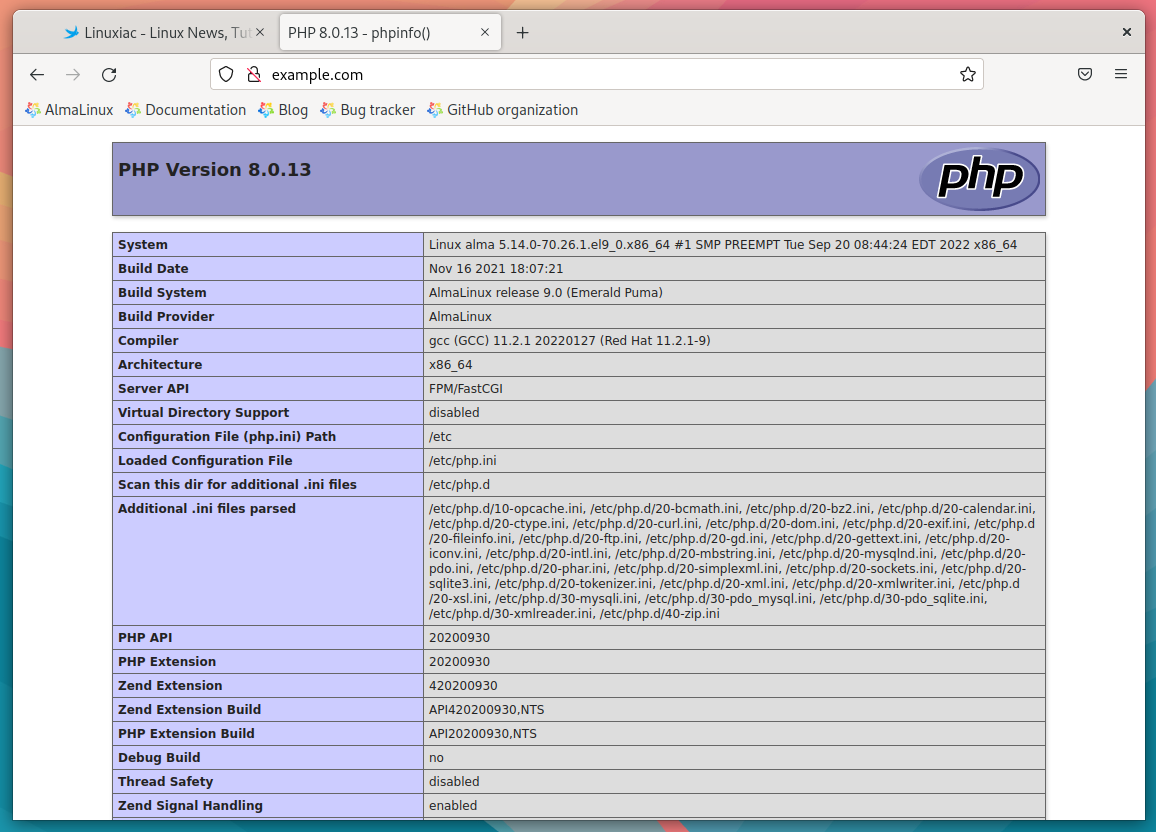
Task: Open the Documentation bookmark
Action: [186, 110]
